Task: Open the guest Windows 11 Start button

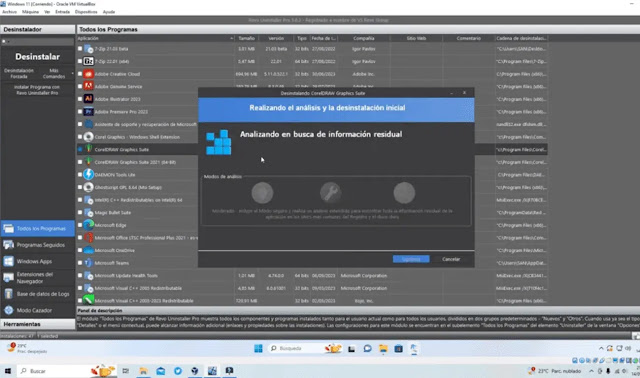Action: (258, 348)
